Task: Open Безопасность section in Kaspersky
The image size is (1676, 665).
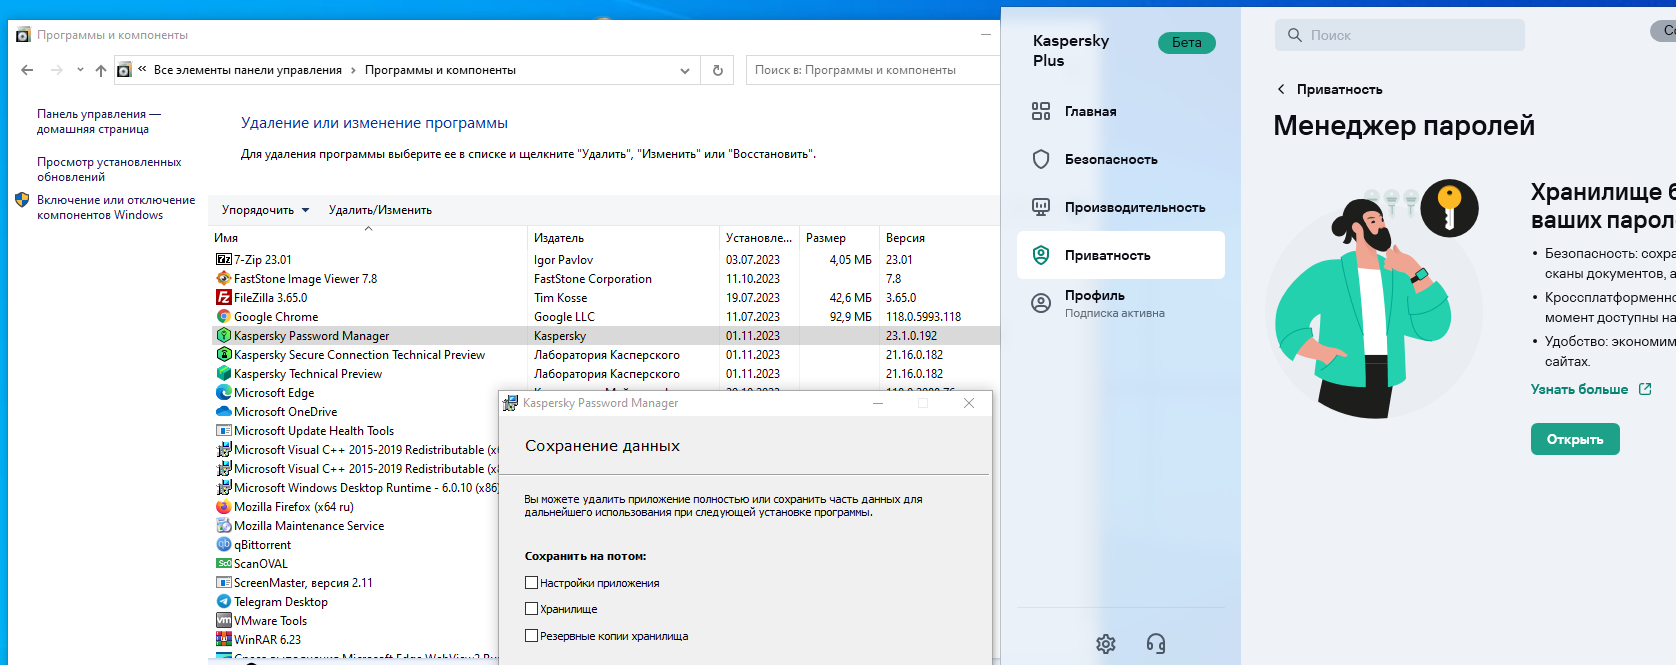Action: 1121,159
